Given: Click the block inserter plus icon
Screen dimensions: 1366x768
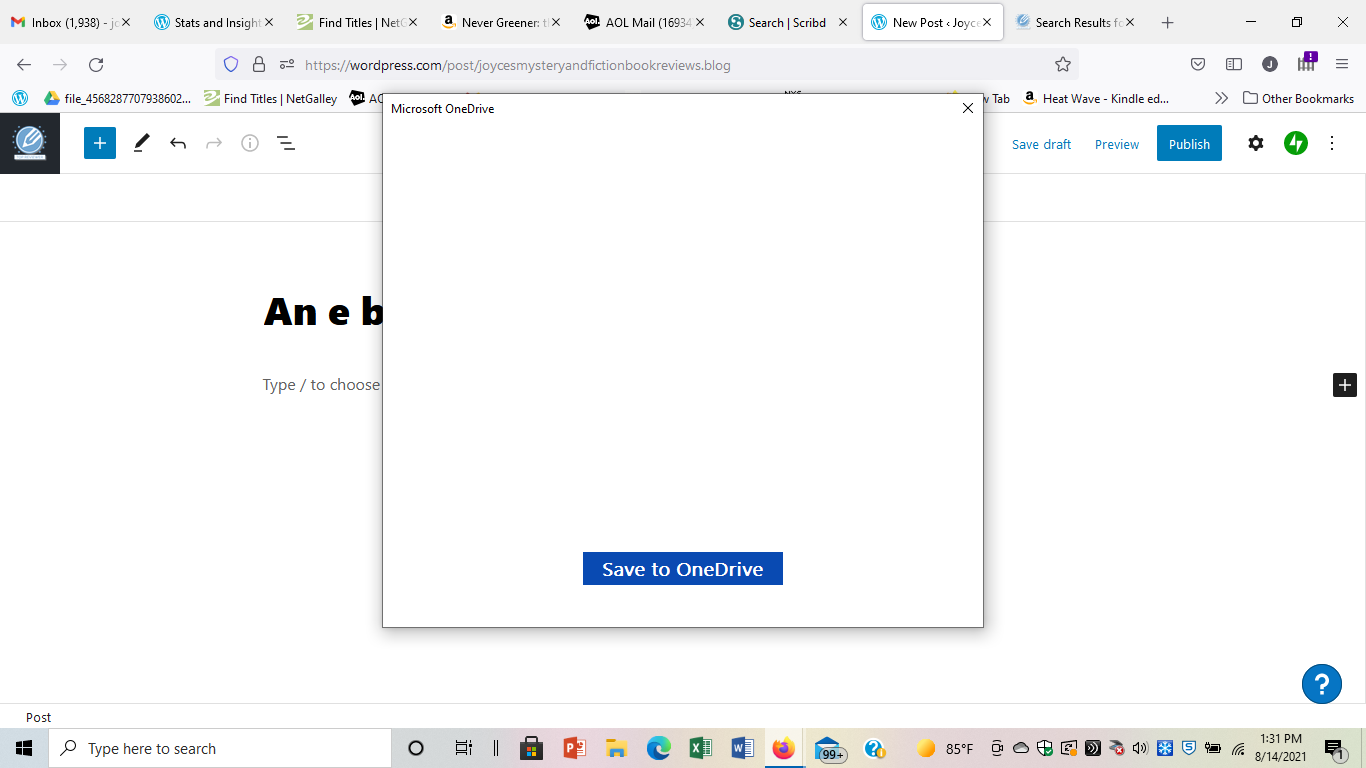Looking at the screenshot, I should coord(100,143).
